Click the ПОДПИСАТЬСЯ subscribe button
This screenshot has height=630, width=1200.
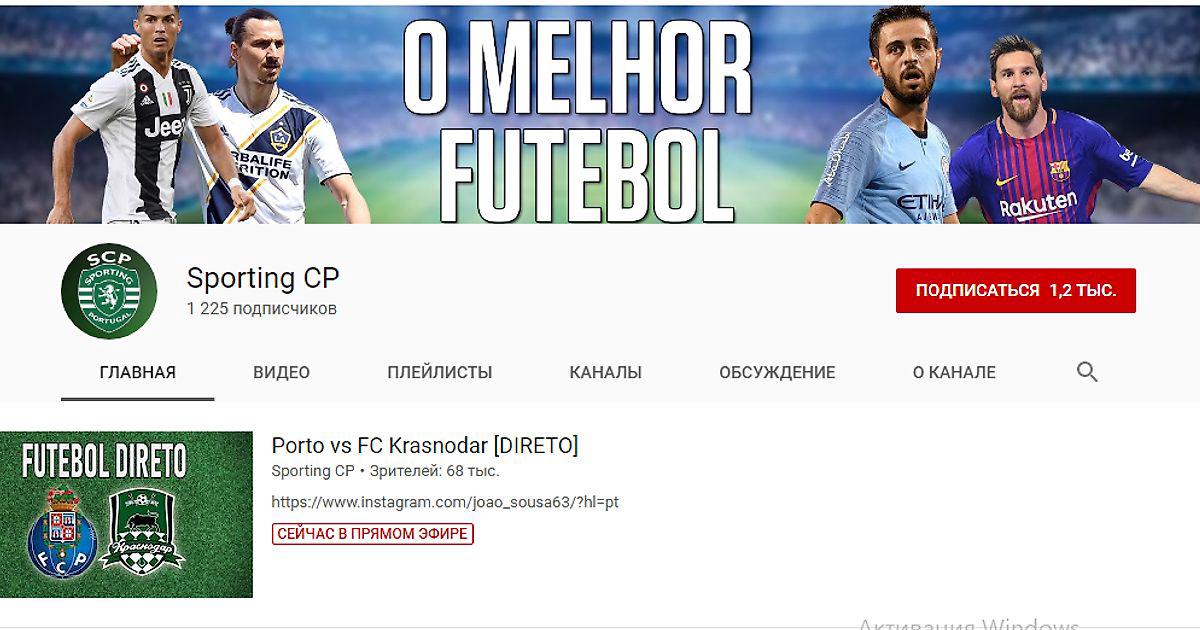tap(1016, 290)
